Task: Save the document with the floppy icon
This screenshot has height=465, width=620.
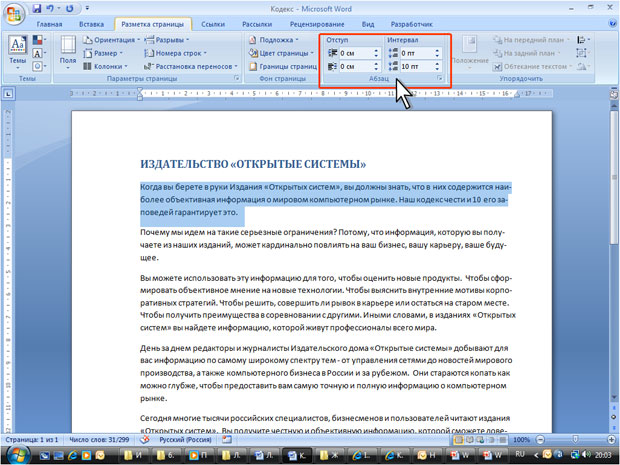Action: pyautogui.click(x=37, y=8)
